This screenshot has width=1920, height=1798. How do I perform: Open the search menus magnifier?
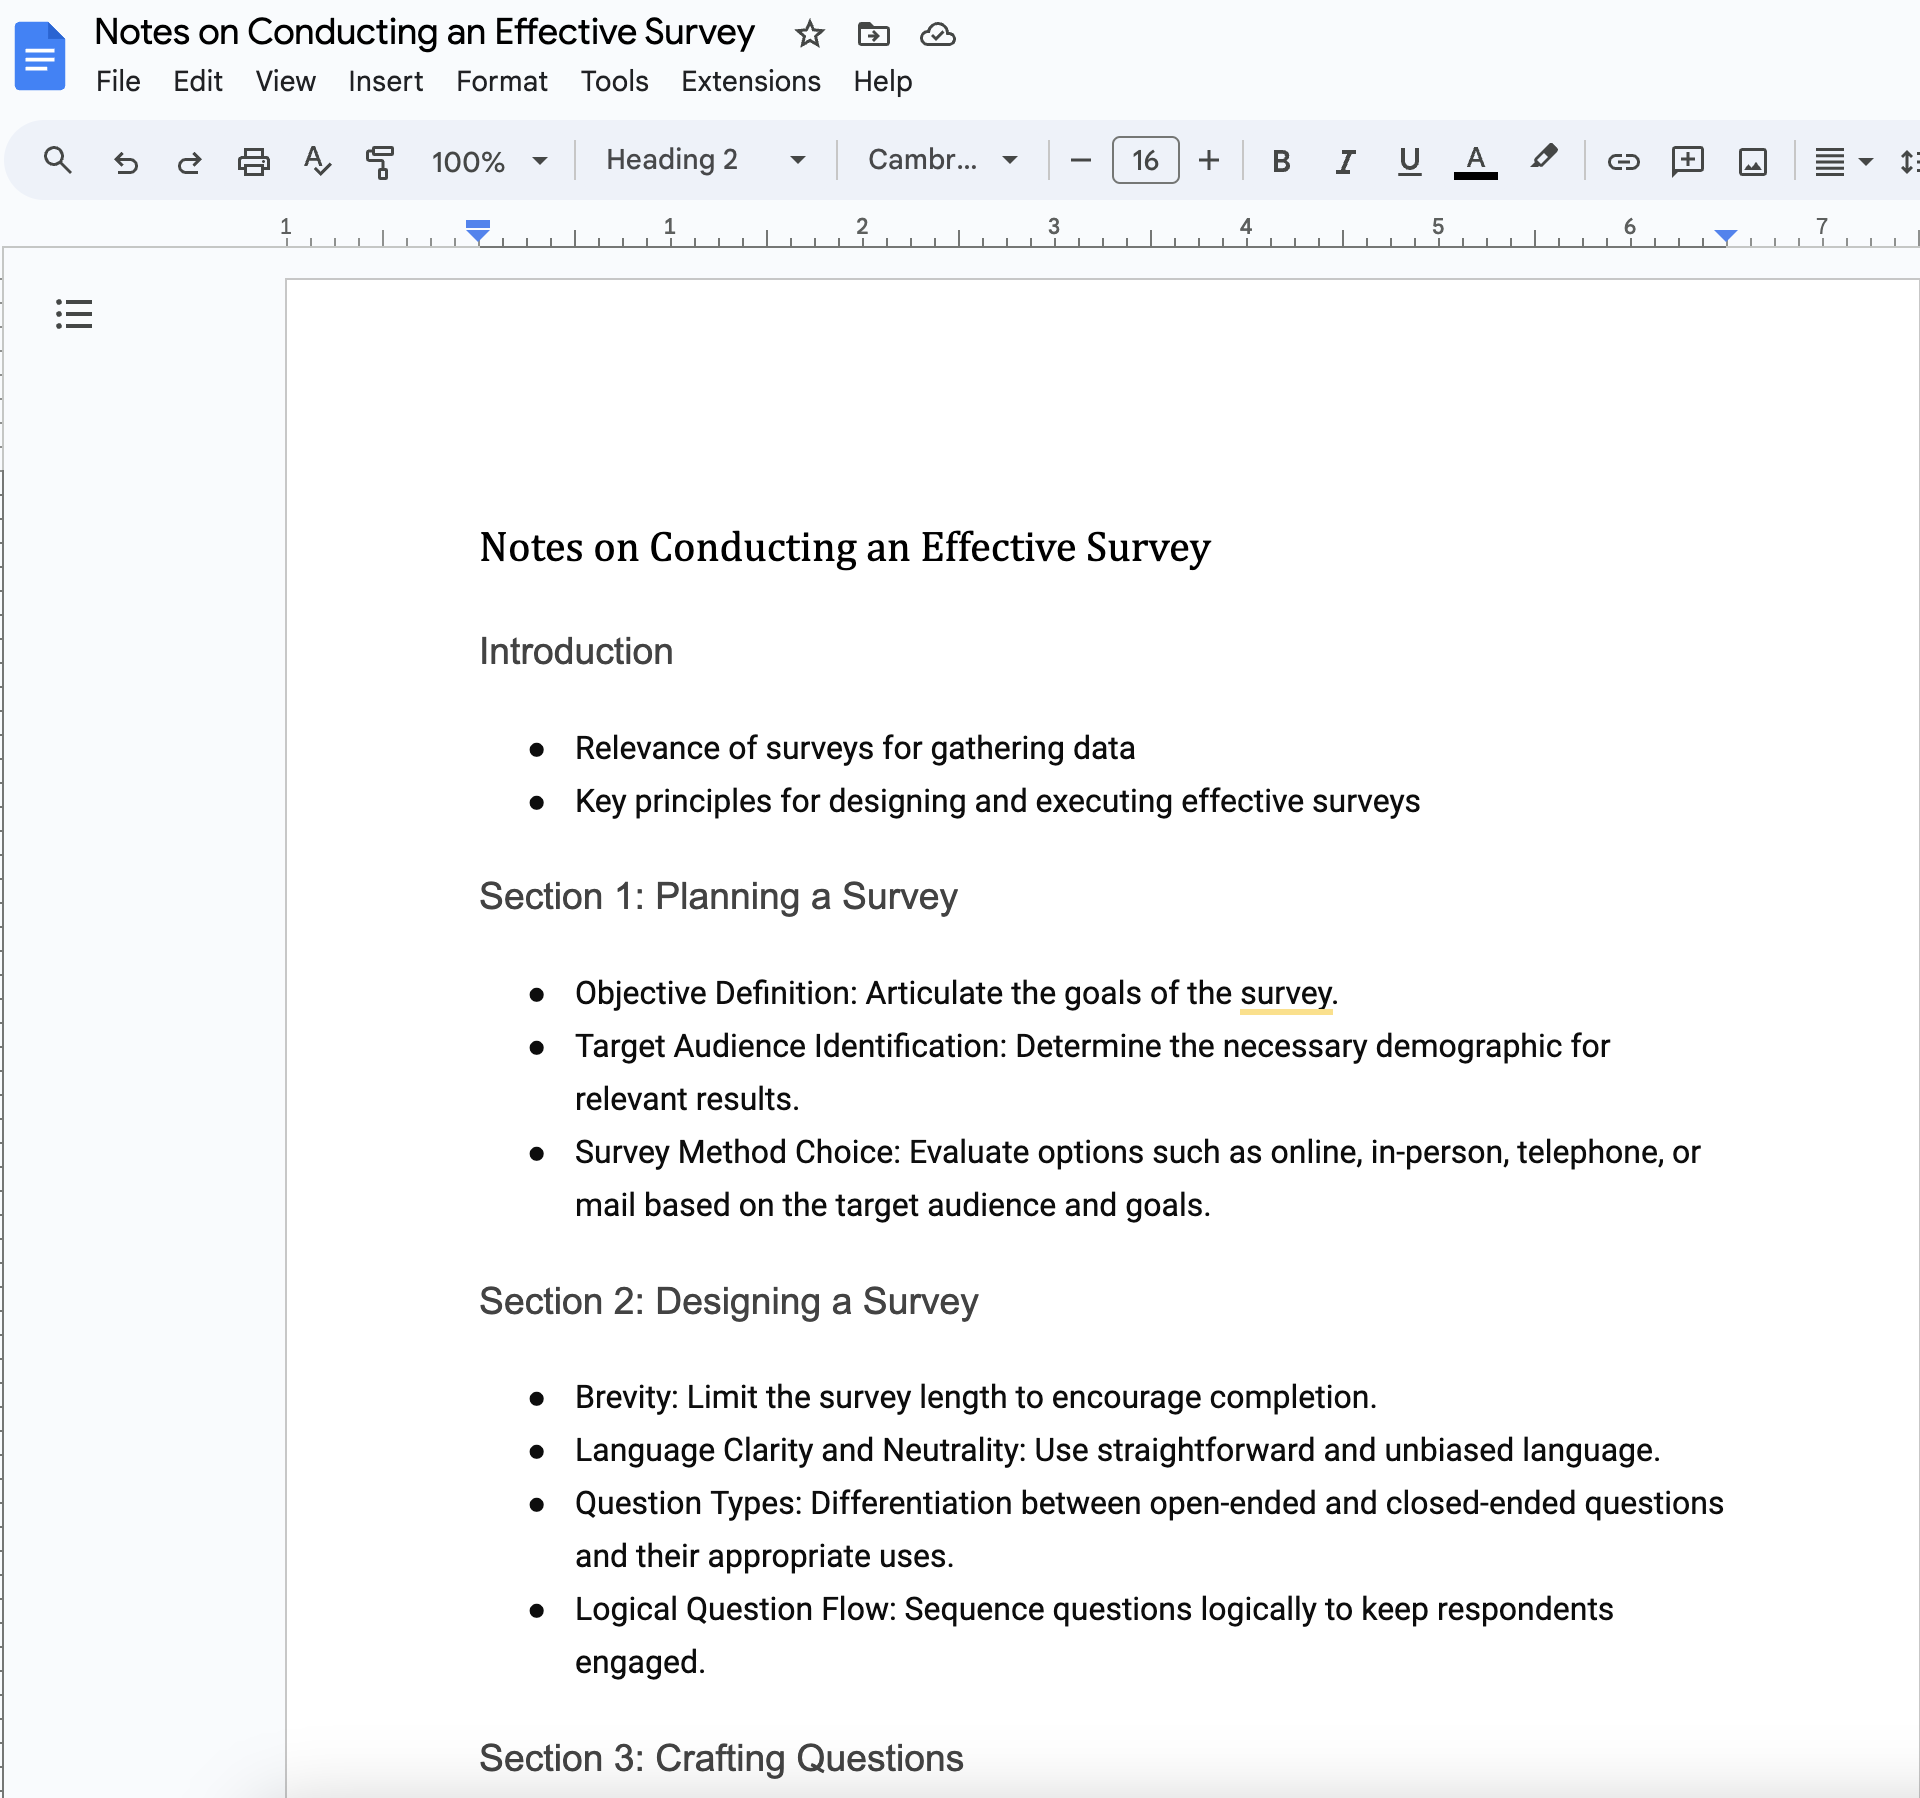[x=57, y=160]
